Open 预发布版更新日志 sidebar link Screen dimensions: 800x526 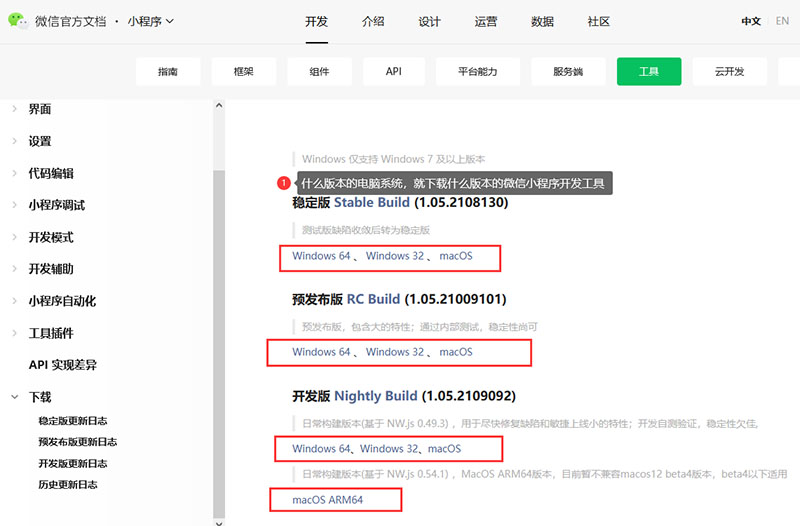78,442
